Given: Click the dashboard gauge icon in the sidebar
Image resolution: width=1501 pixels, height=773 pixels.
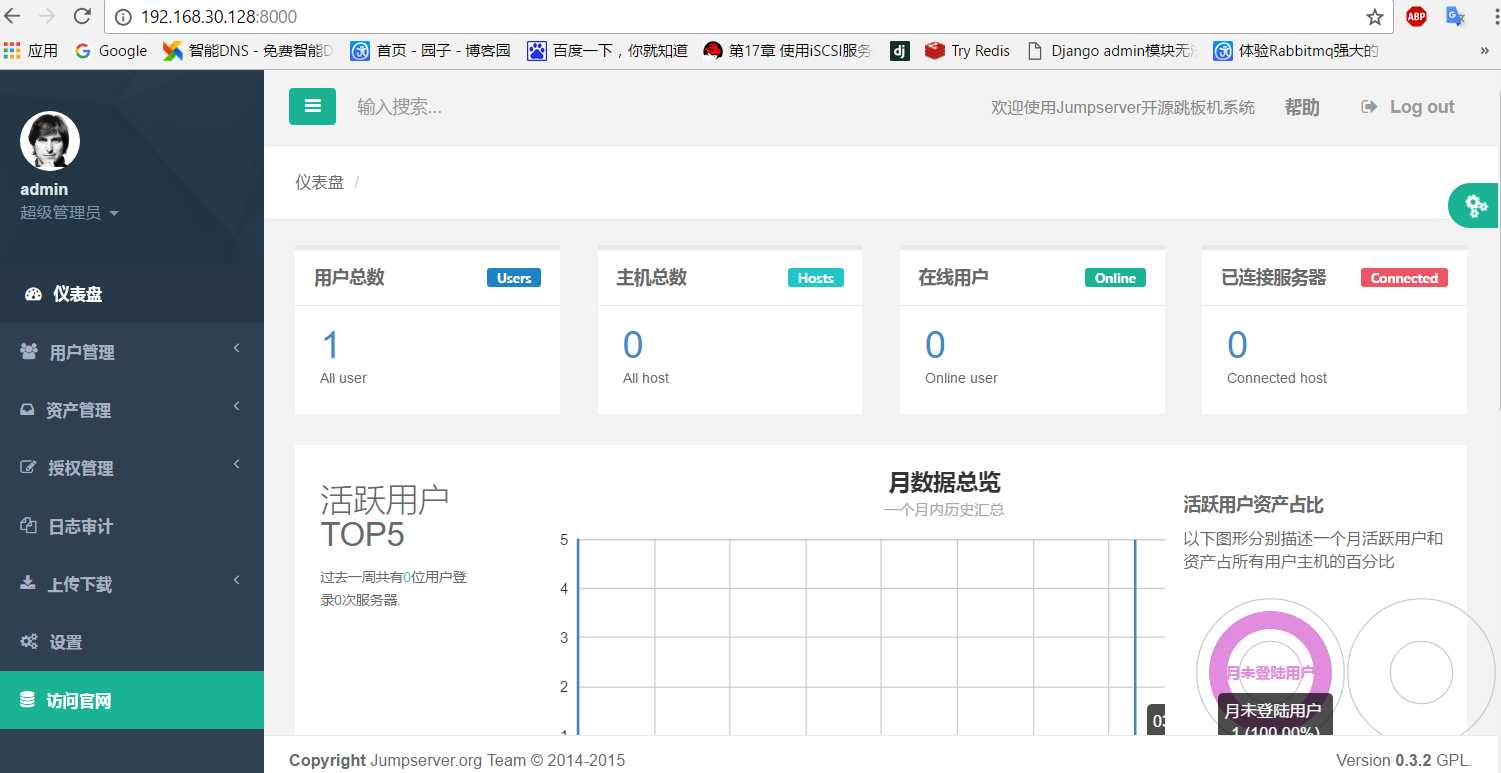Looking at the screenshot, I should tap(34, 294).
